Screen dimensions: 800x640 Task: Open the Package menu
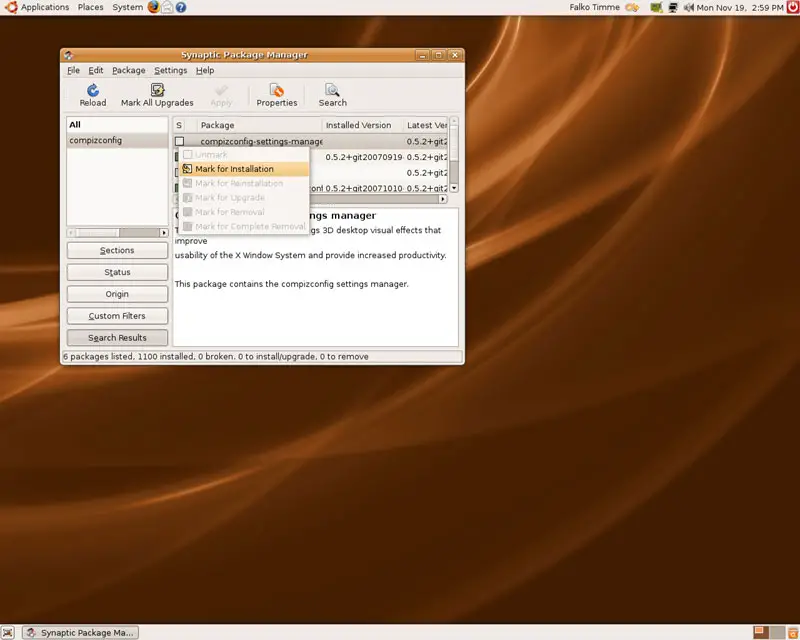tap(129, 70)
